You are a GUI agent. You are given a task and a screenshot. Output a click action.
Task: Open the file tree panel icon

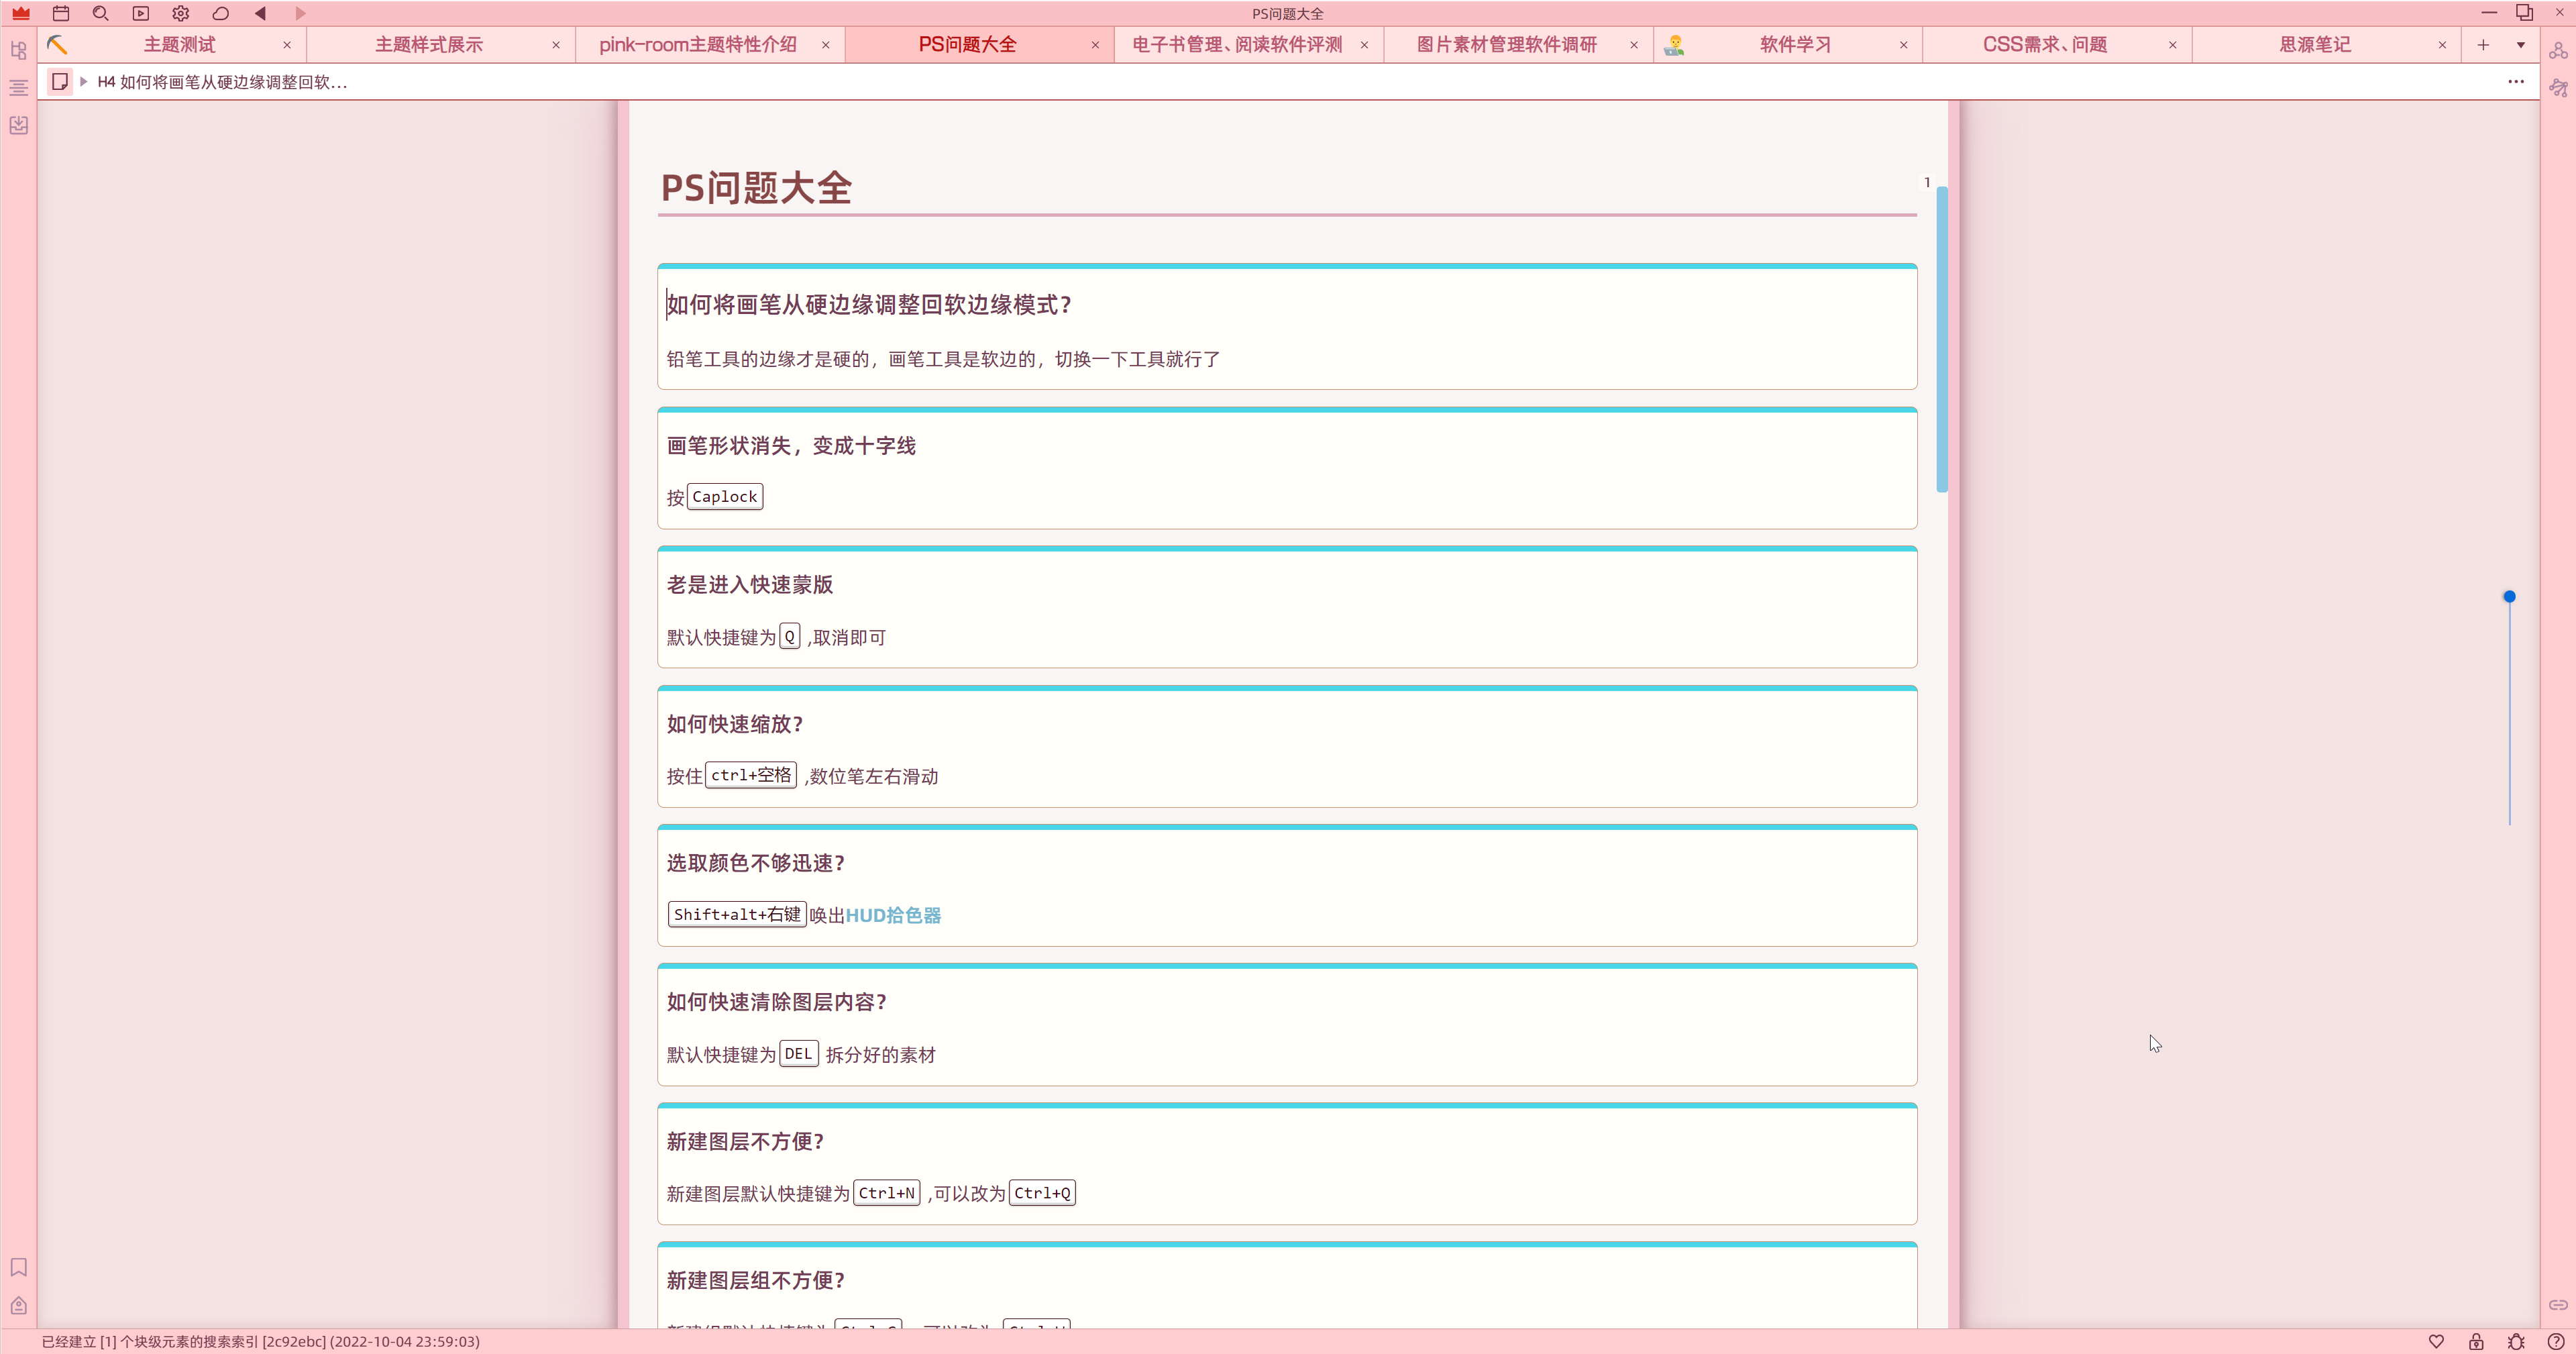click(18, 49)
